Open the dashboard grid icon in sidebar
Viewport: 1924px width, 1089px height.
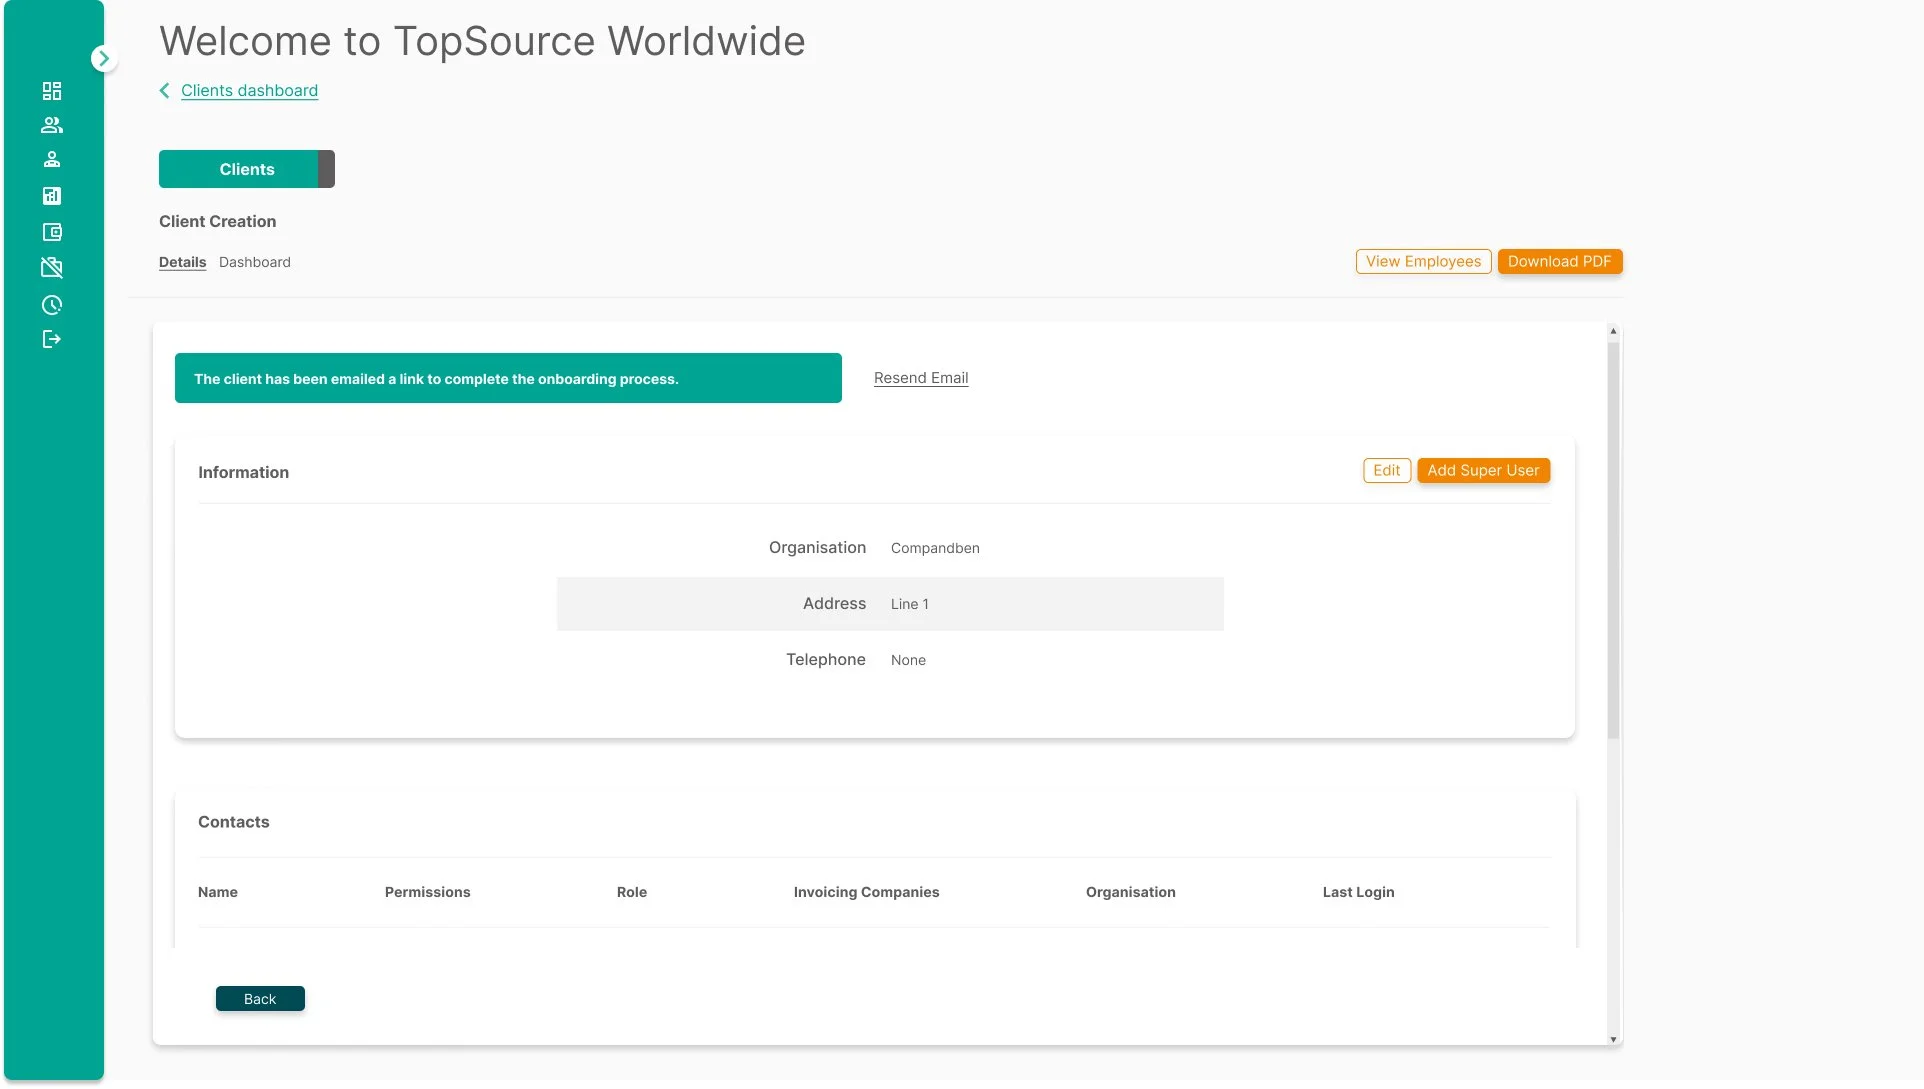pyautogui.click(x=52, y=90)
